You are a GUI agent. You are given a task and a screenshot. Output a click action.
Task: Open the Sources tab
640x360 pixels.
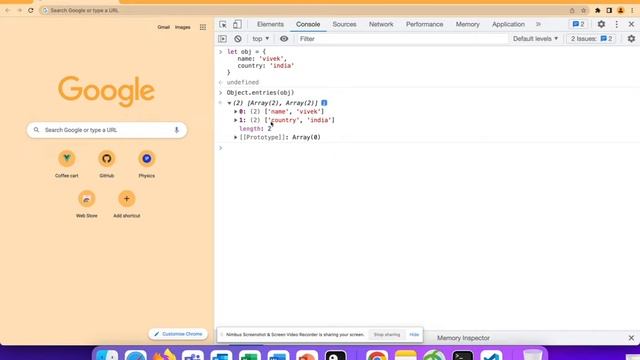344,24
